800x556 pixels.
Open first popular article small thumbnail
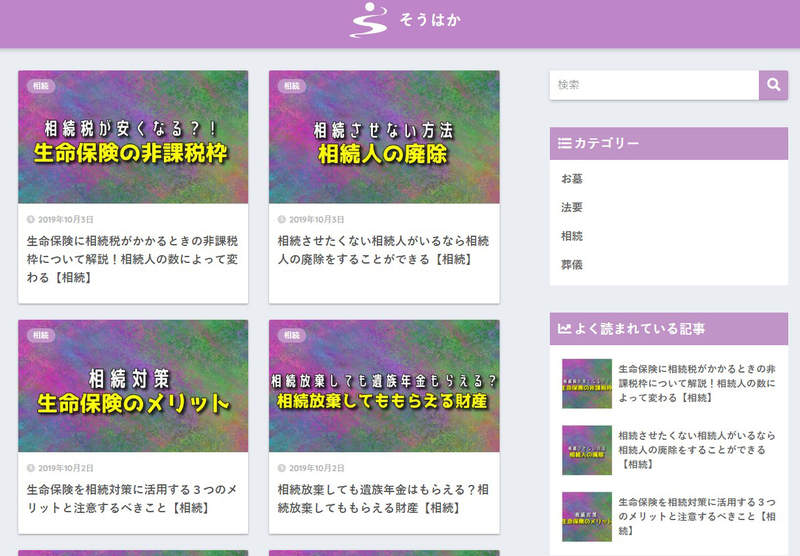587,384
